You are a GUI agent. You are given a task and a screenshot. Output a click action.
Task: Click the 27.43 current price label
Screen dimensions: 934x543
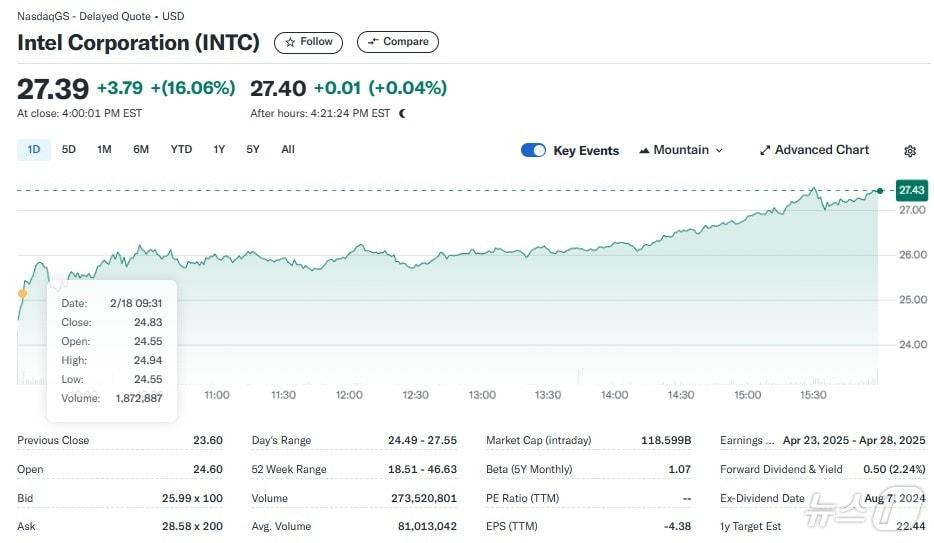pyautogui.click(x=911, y=190)
